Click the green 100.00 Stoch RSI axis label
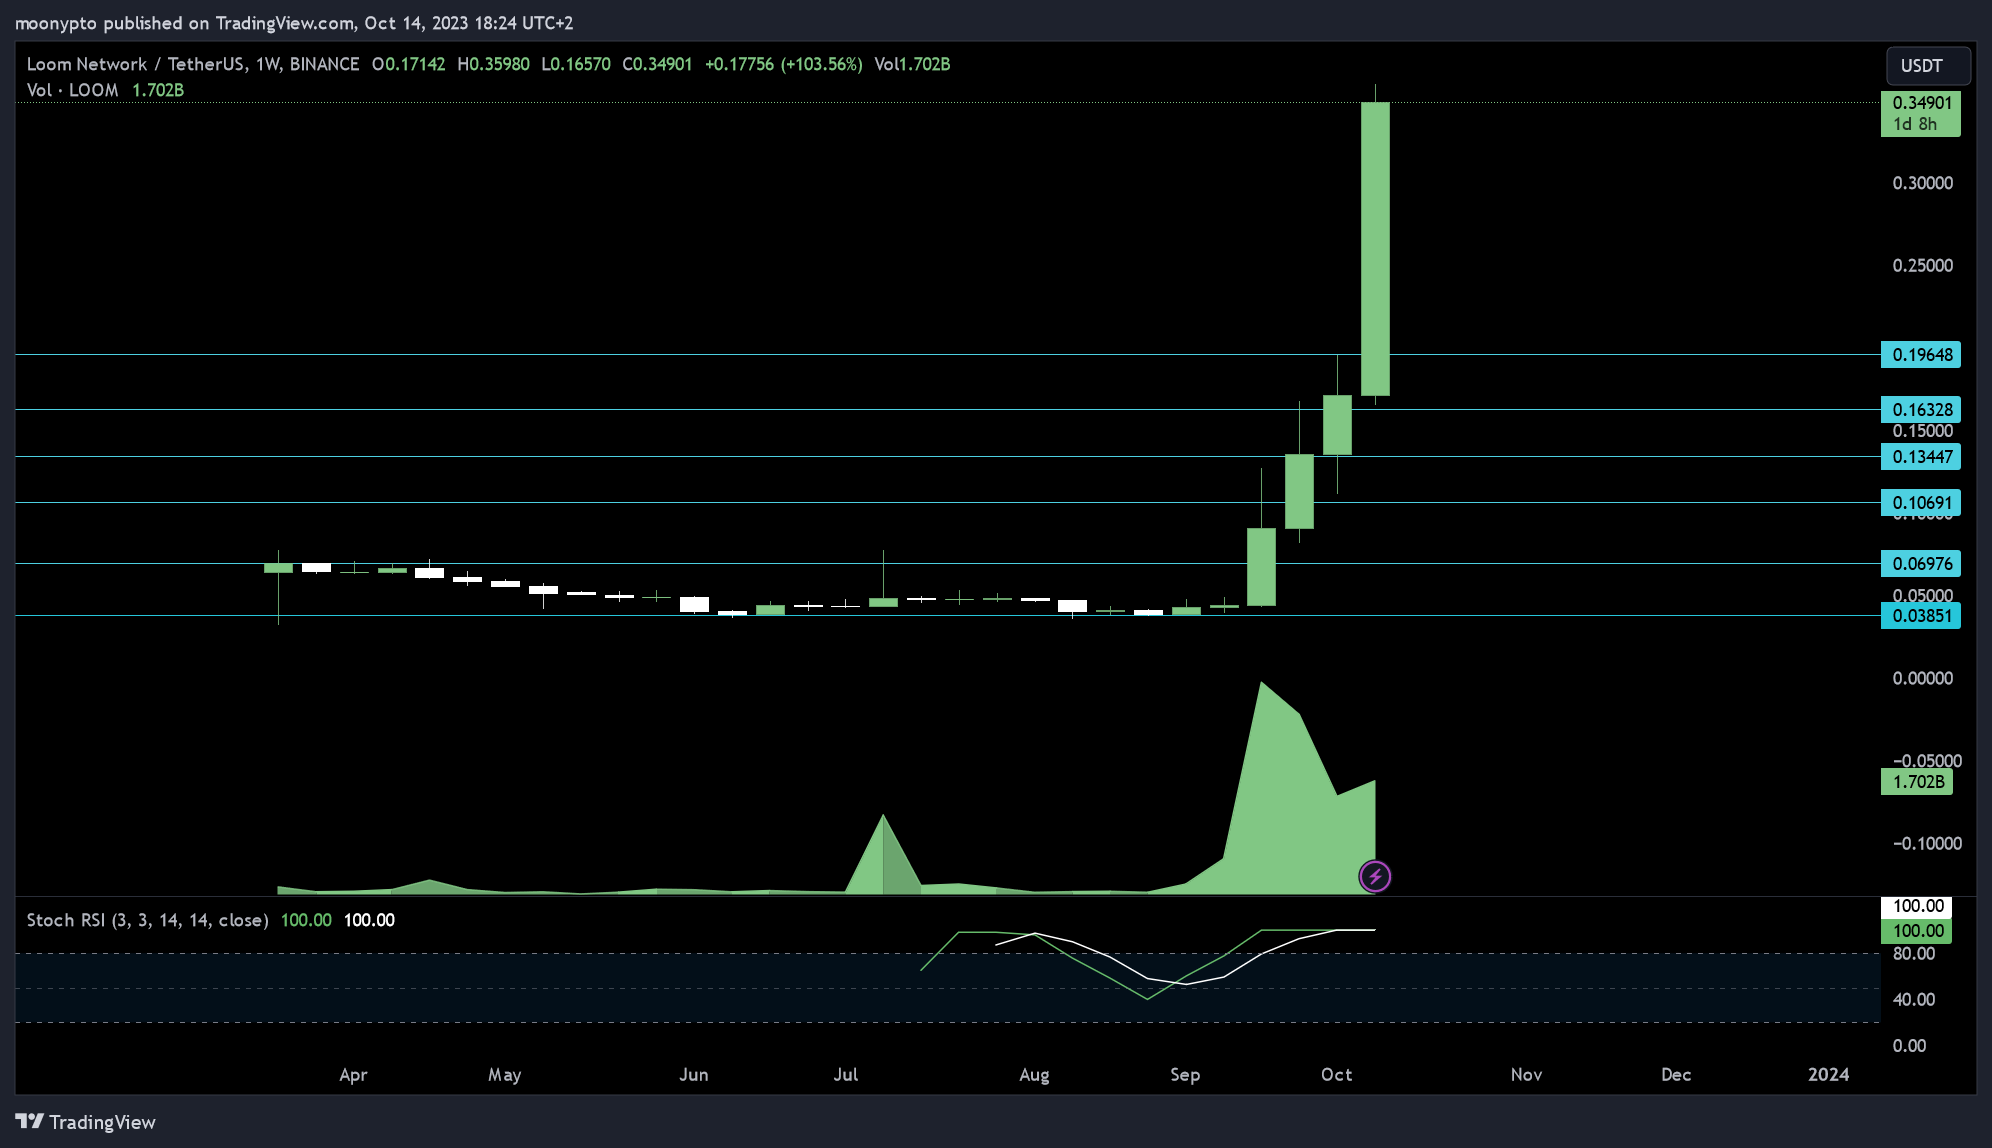The width and height of the screenshot is (1992, 1148). pos(1916,931)
